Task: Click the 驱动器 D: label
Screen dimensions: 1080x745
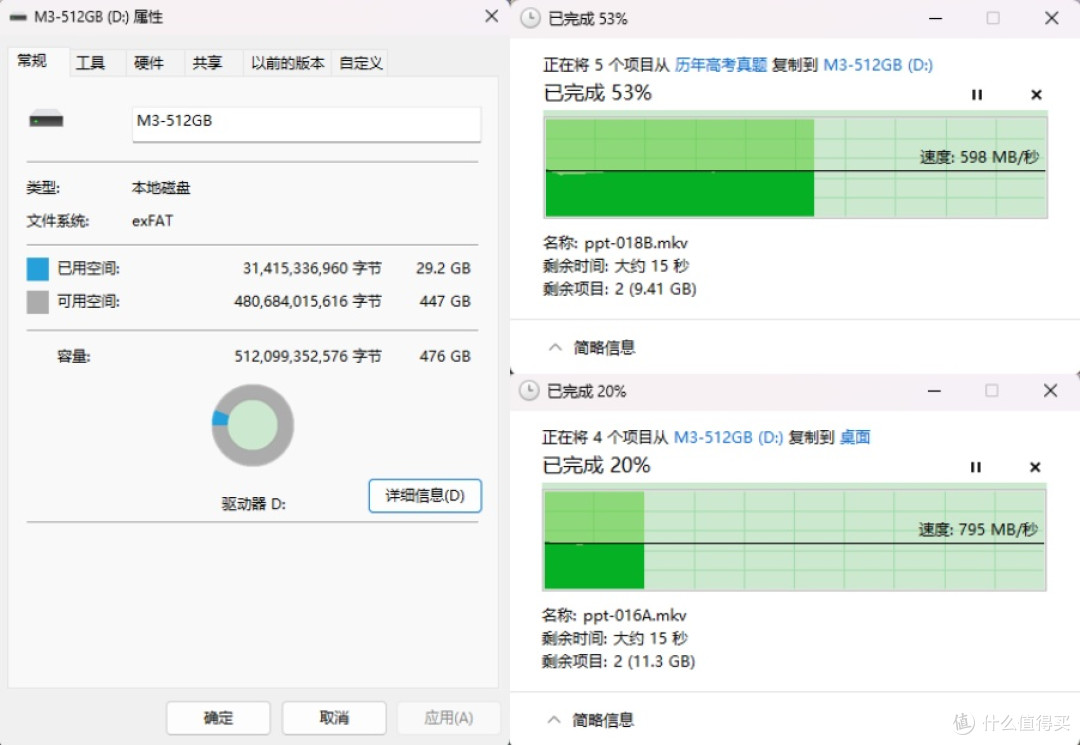Action: [253, 504]
